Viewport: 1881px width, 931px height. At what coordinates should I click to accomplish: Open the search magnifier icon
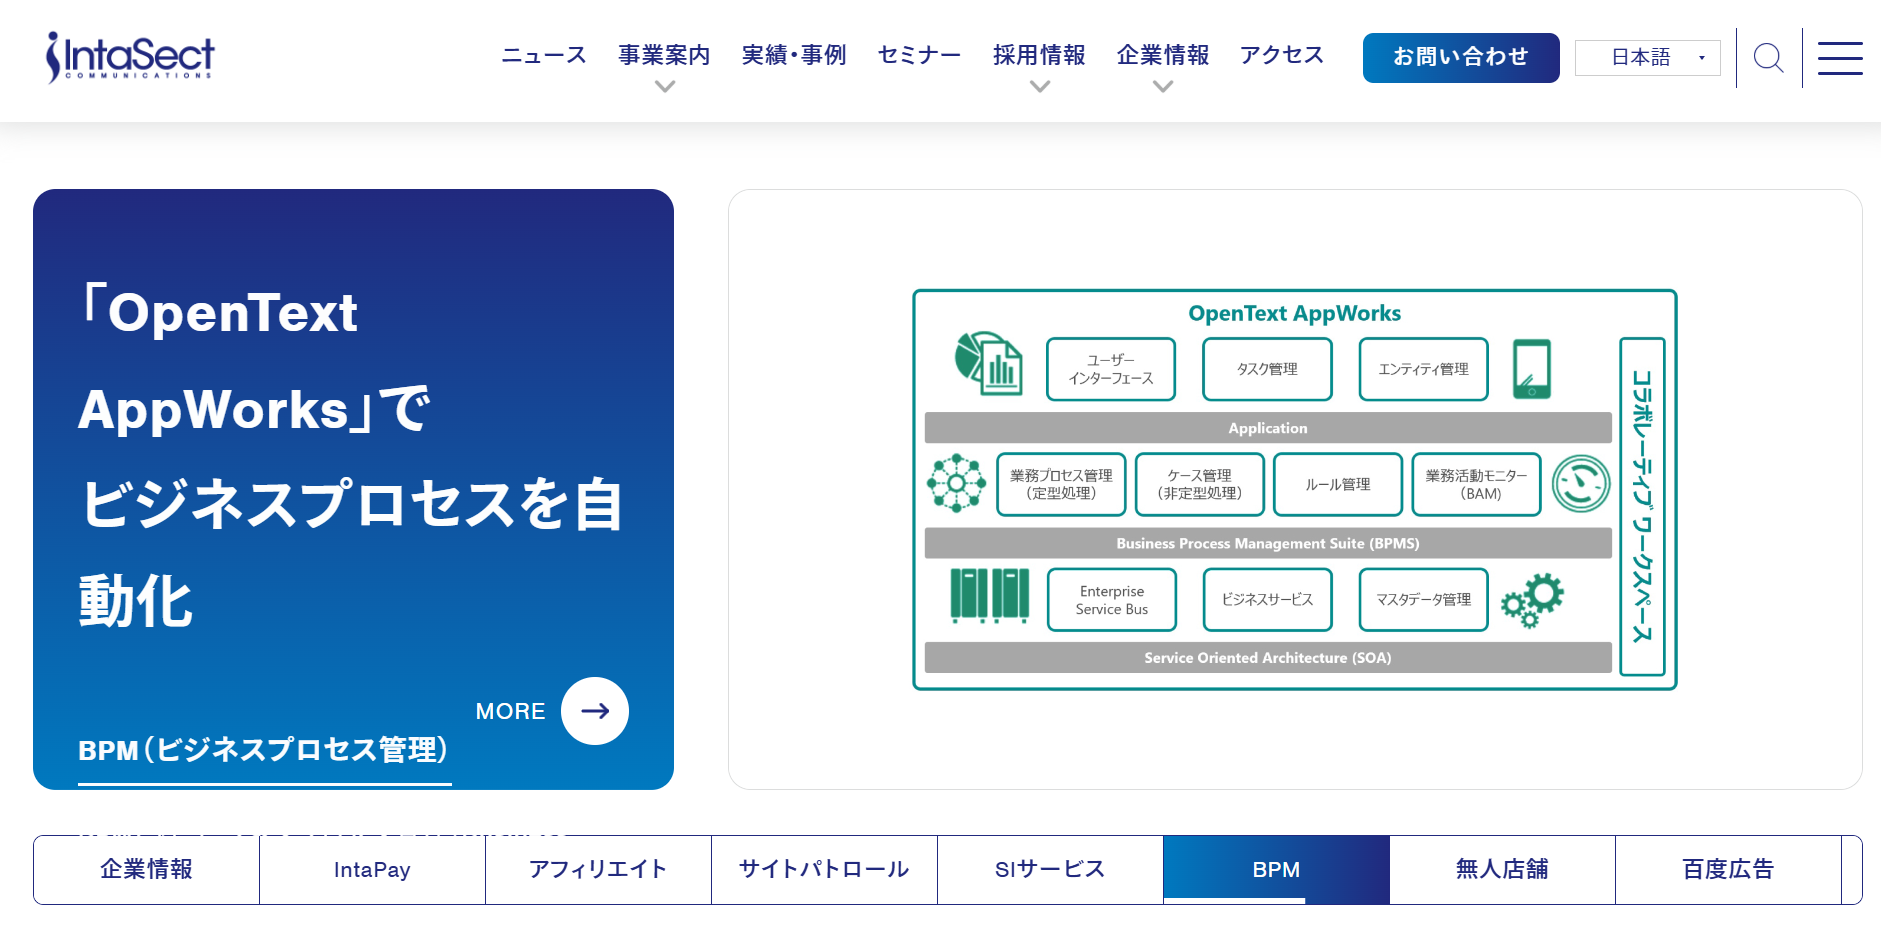pos(1768,58)
